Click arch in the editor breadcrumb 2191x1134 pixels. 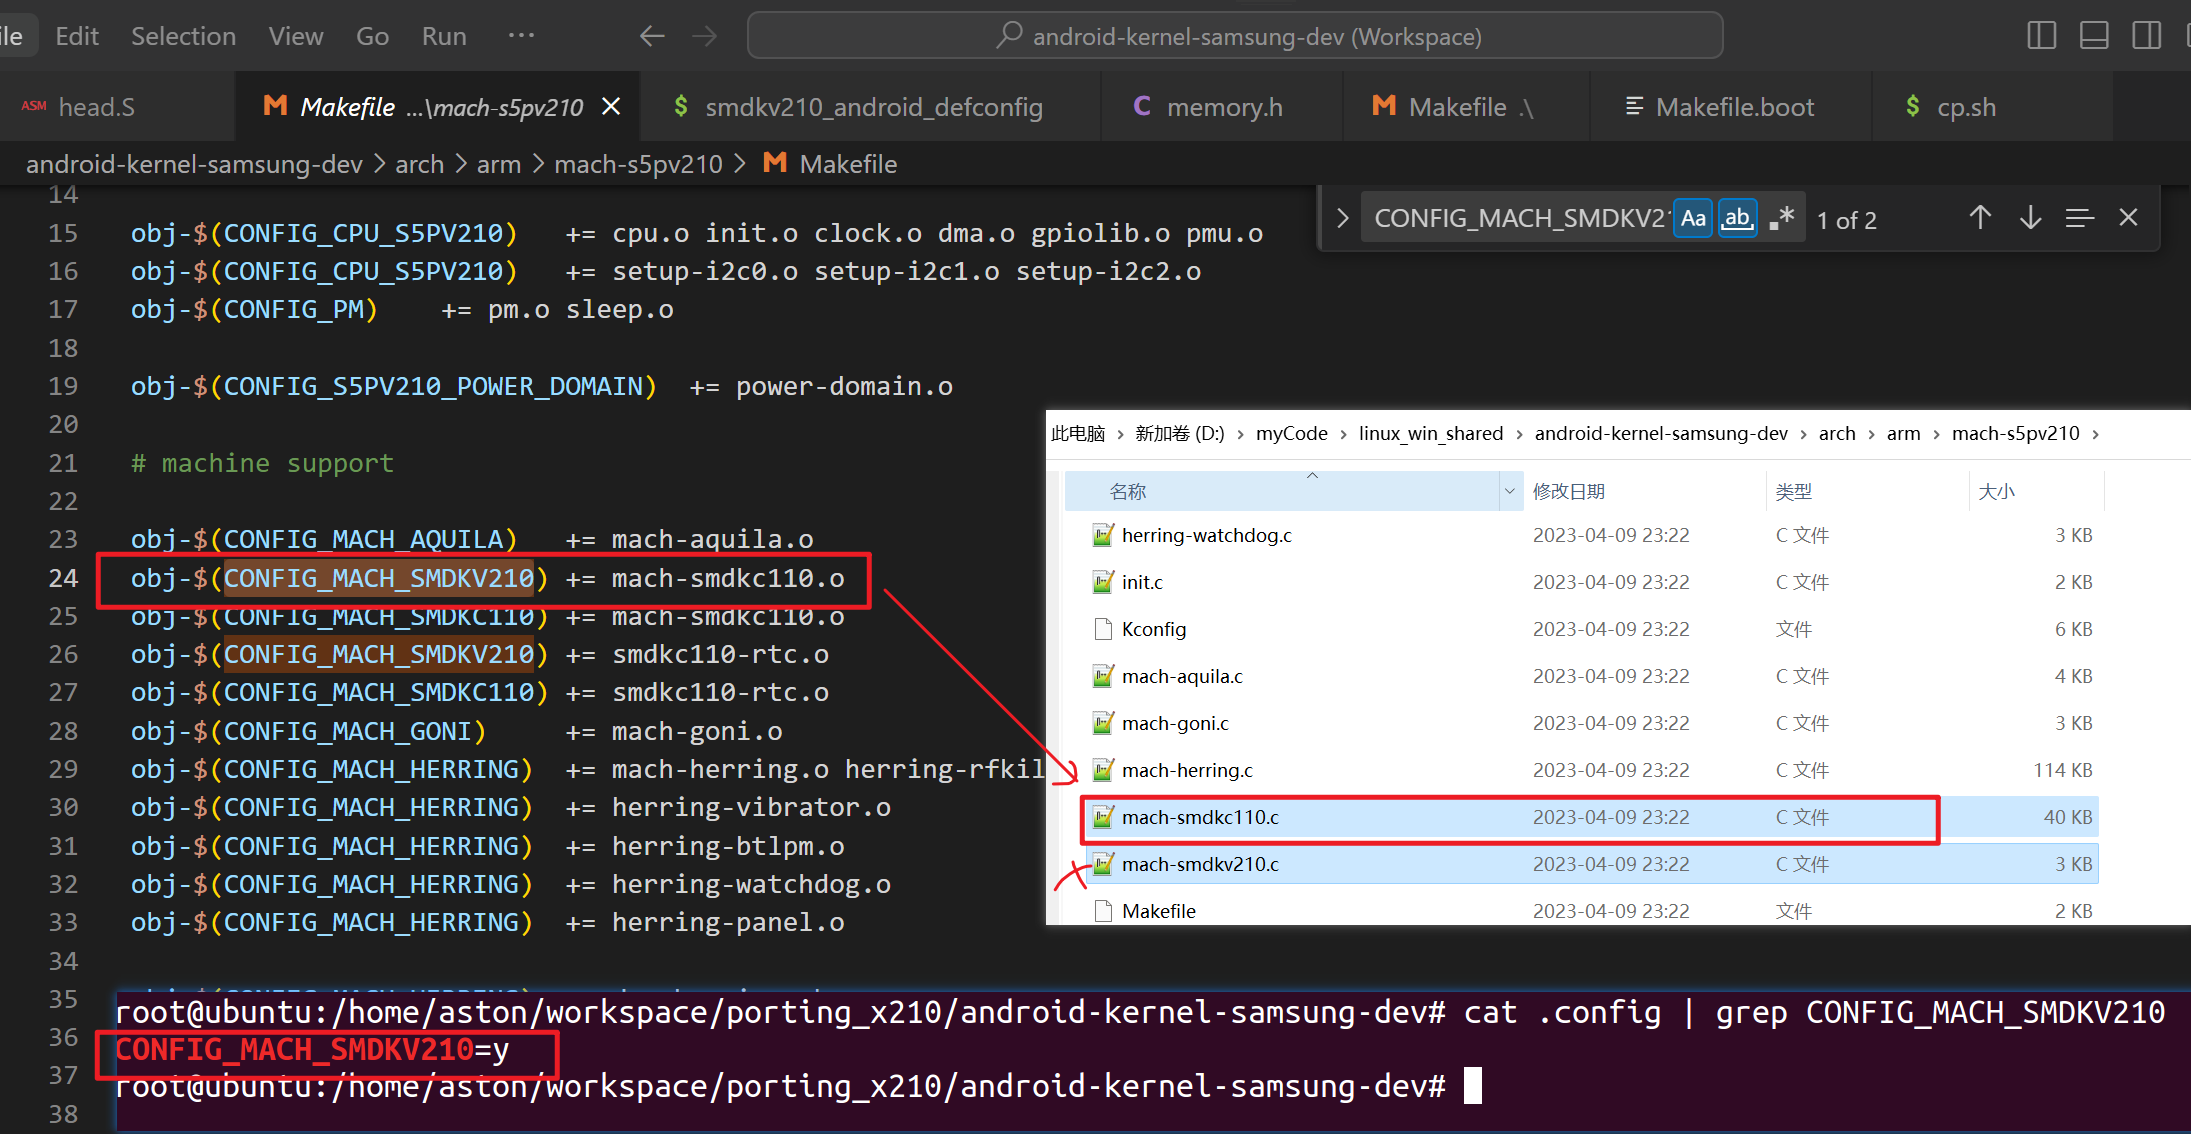click(419, 164)
